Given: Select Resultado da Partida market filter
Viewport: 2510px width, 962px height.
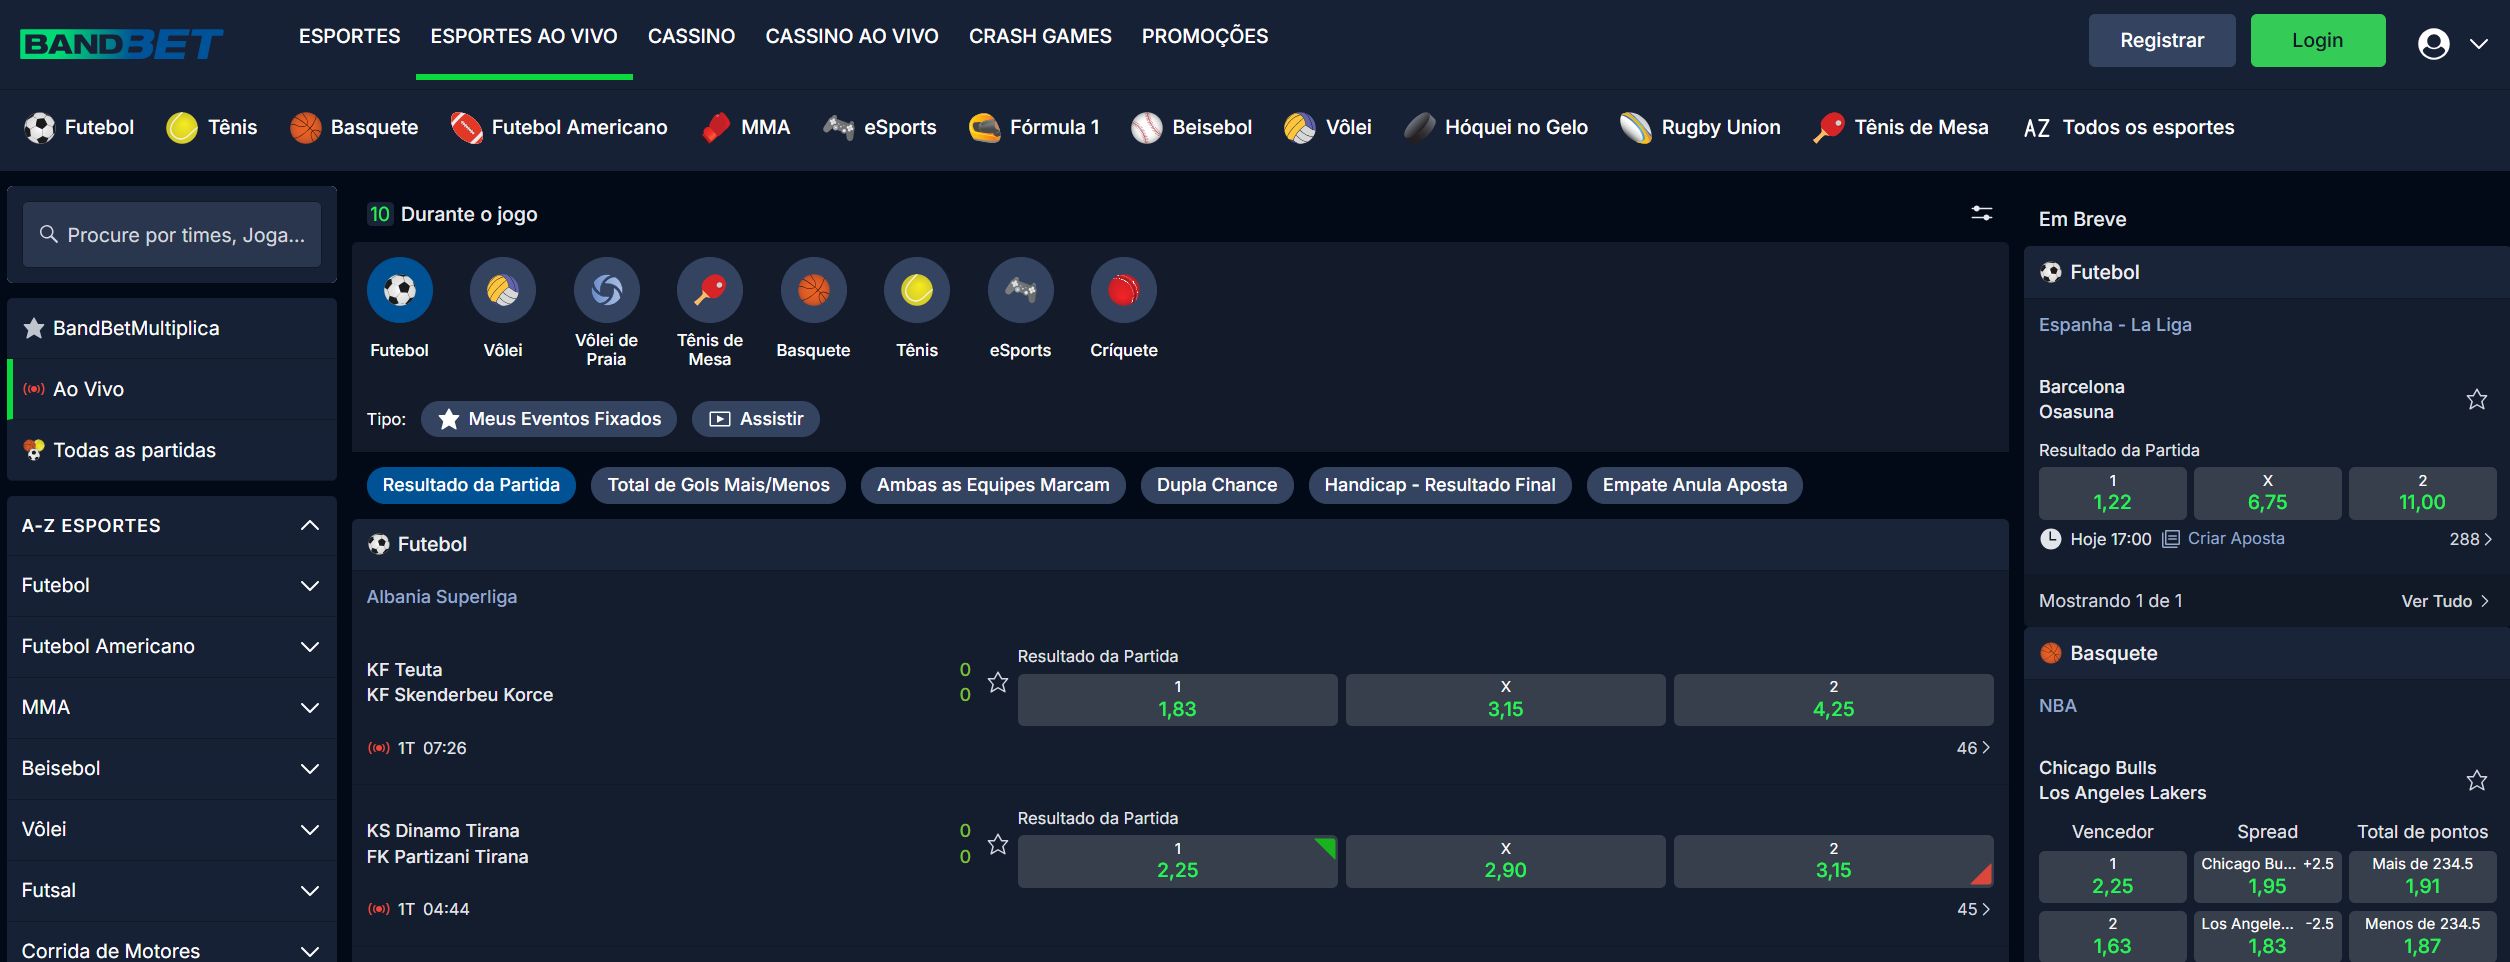Looking at the screenshot, I should click(x=471, y=485).
